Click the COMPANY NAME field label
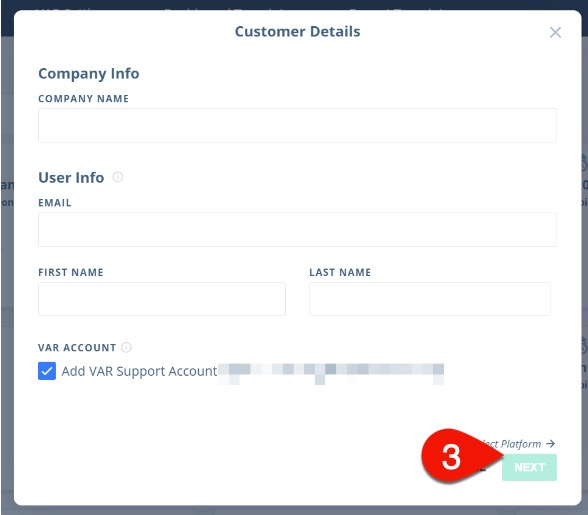The width and height of the screenshot is (588, 515). click(x=83, y=99)
